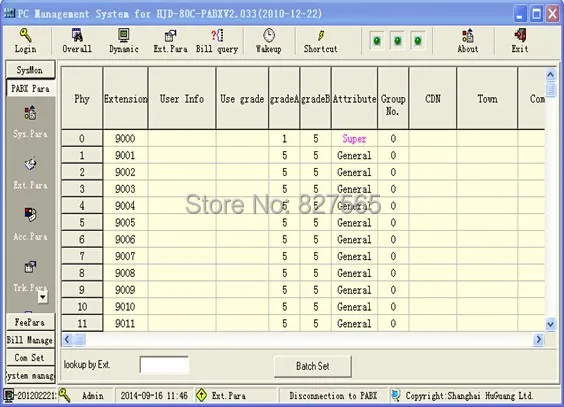This screenshot has width=564, height=407.
Task: Minimize the PC Management System window
Action: (x=519, y=14)
